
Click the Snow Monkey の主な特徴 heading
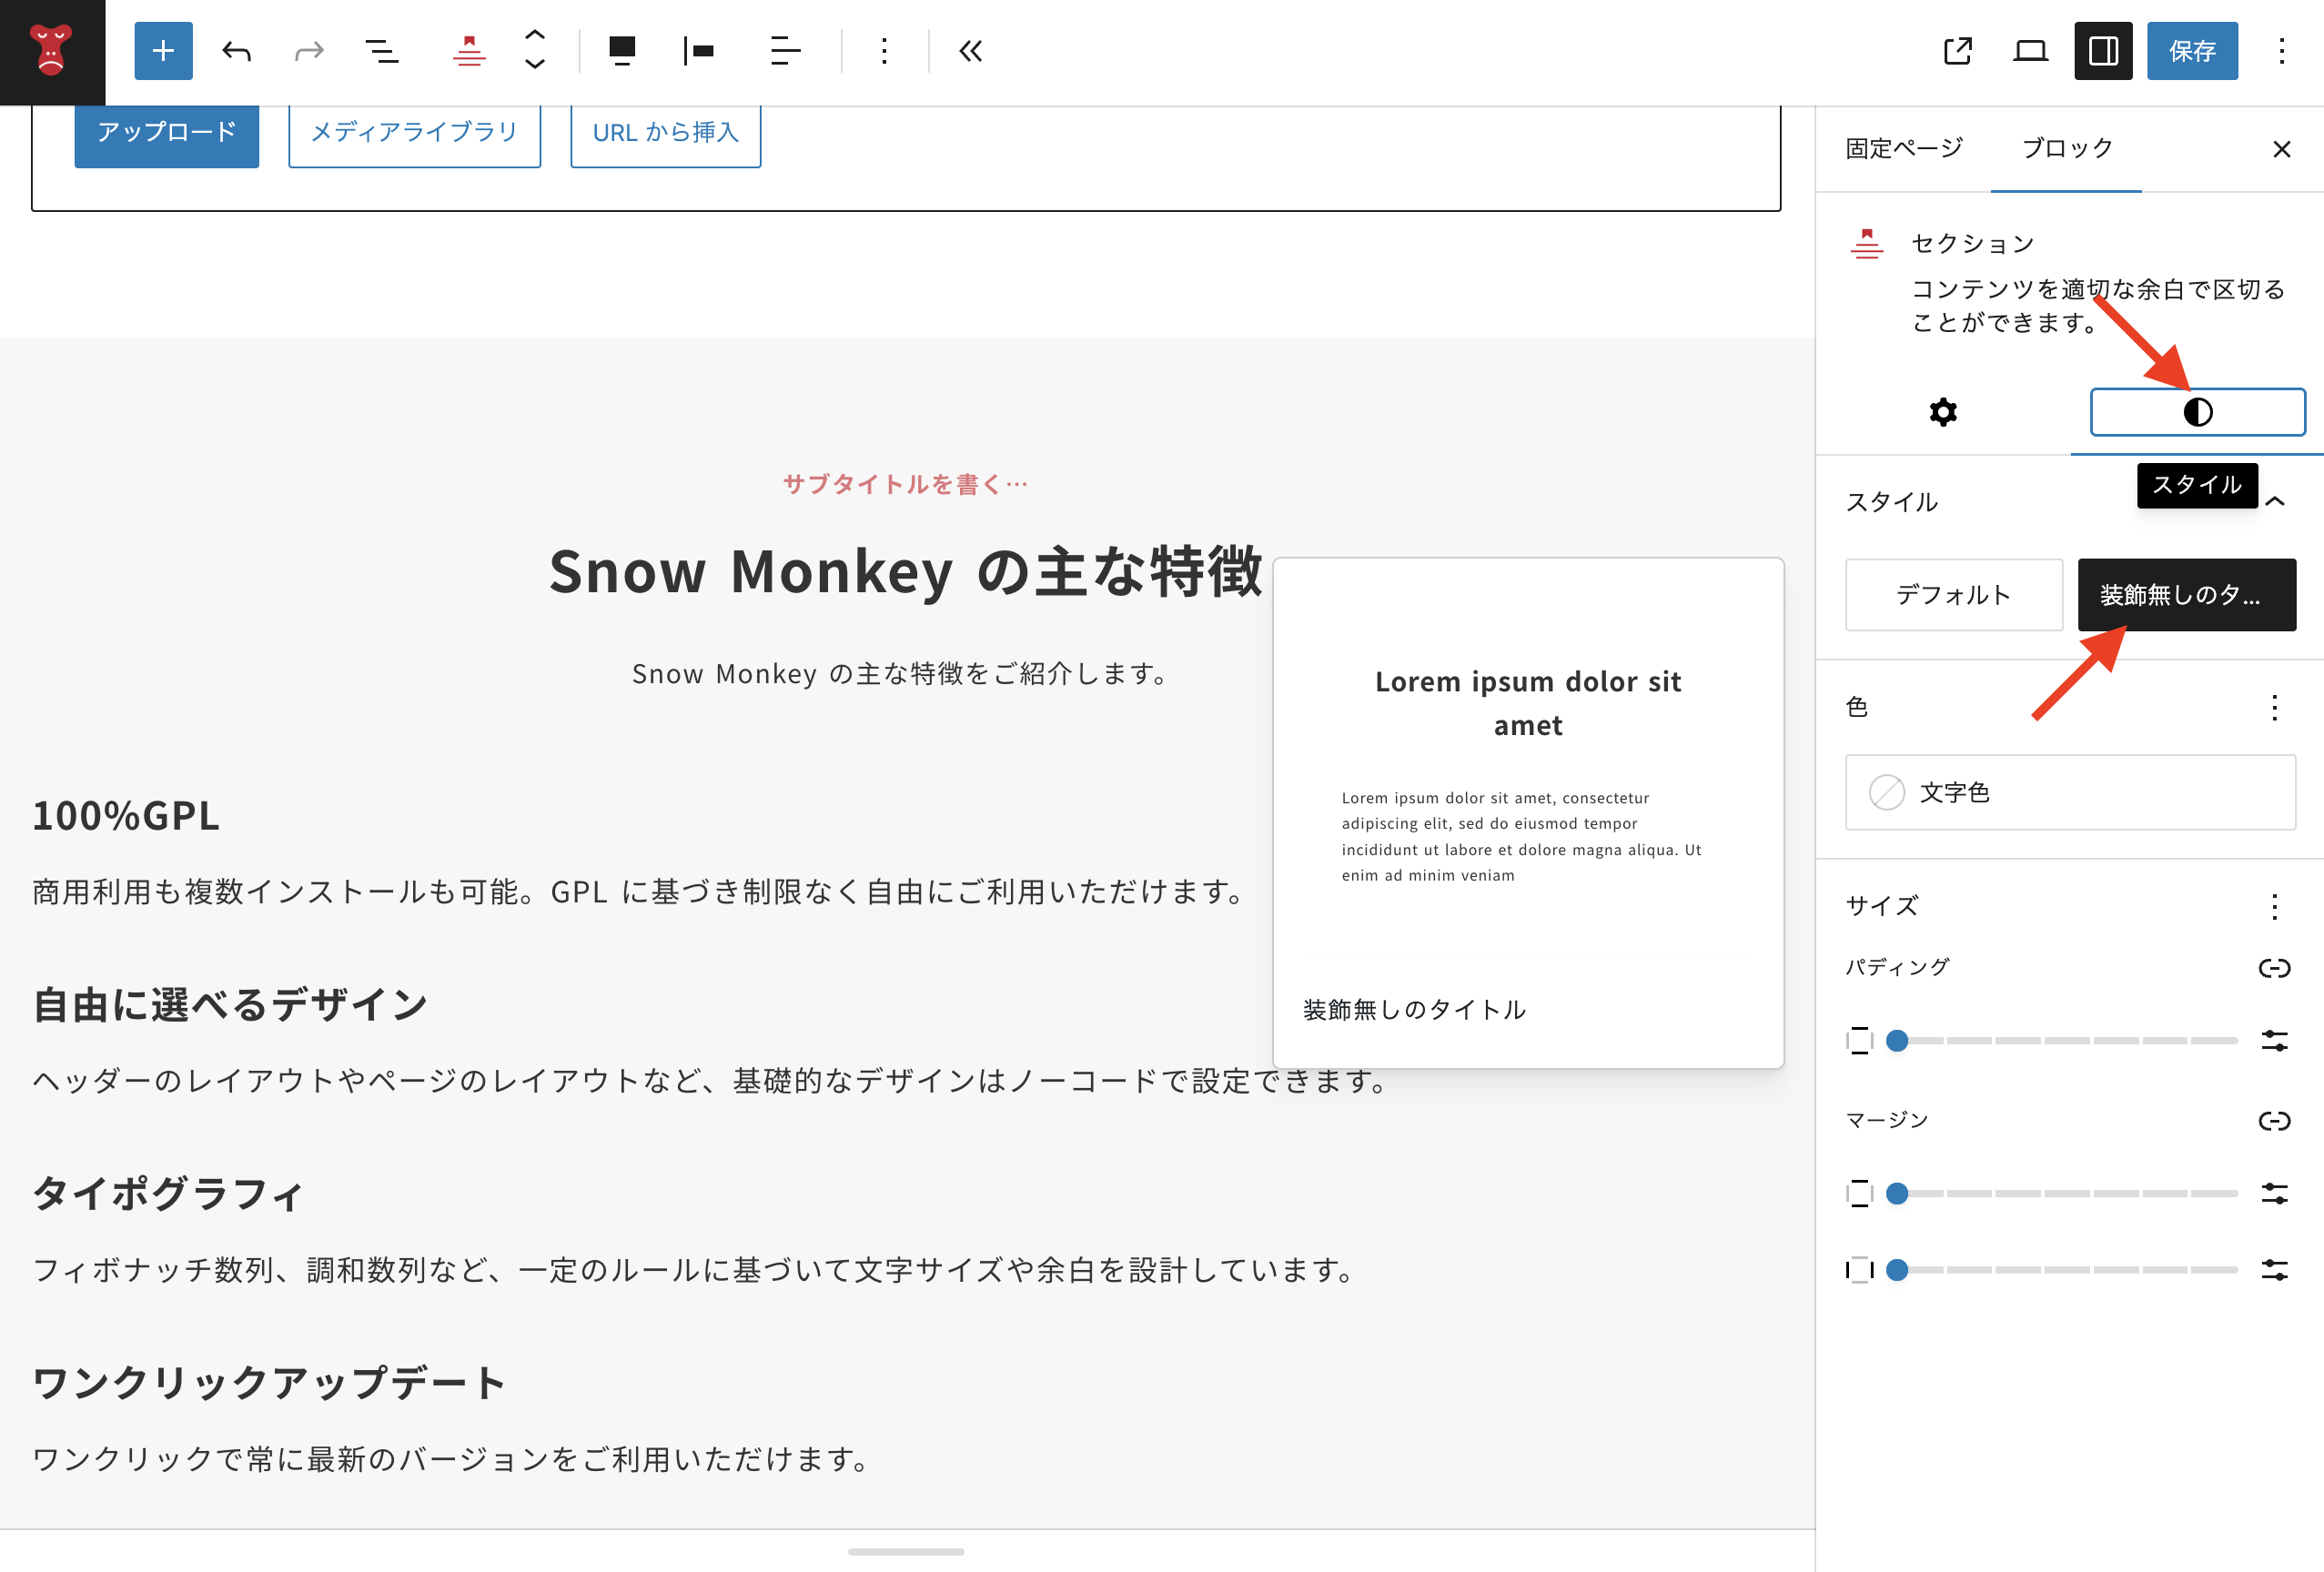click(x=905, y=571)
